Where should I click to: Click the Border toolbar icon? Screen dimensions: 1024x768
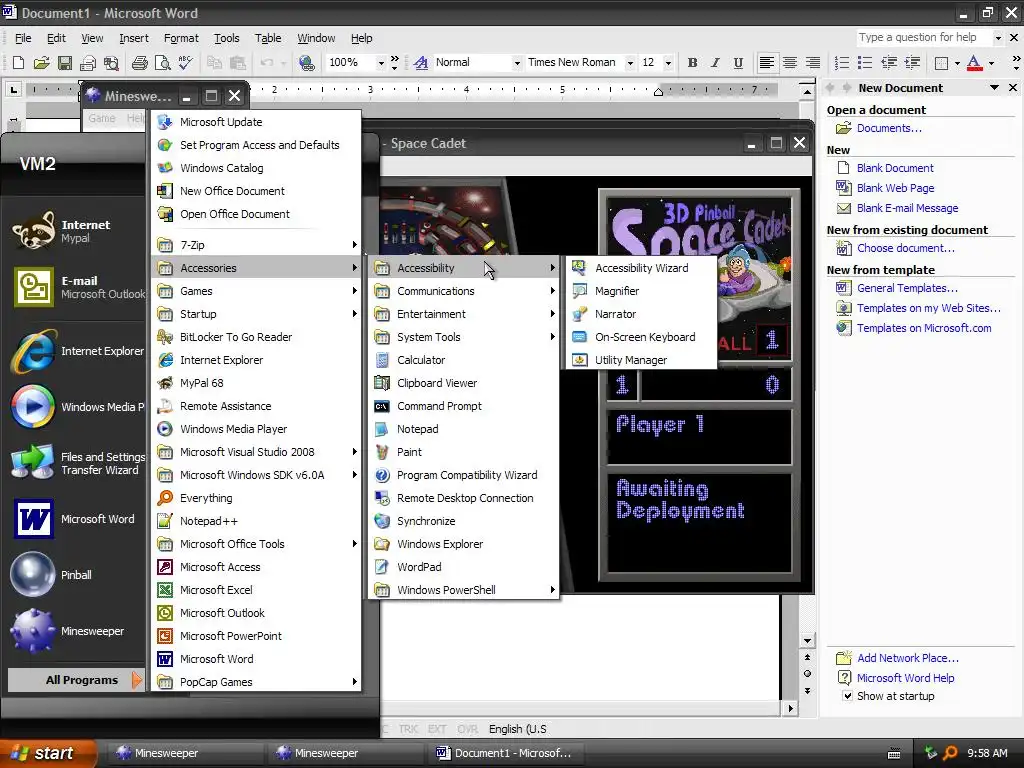pyautogui.click(x=941, y=63)
